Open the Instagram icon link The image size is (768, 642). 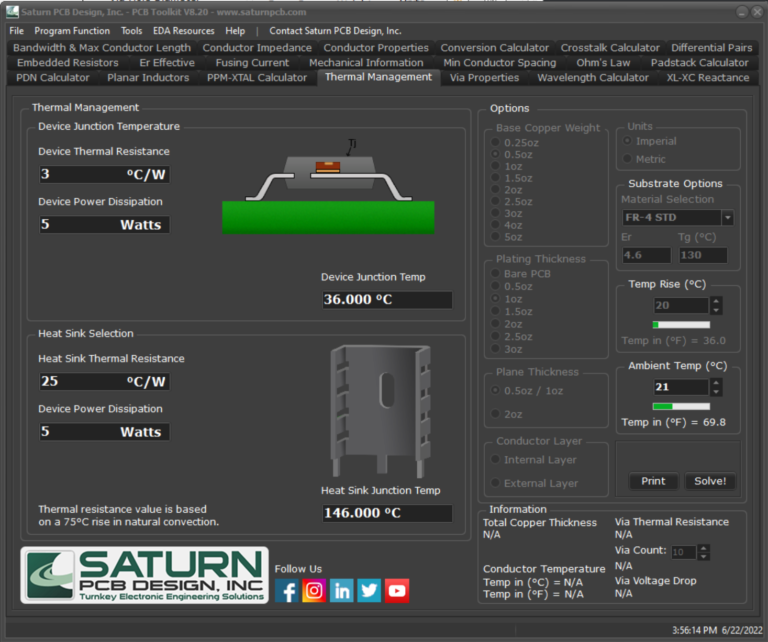pyautogui.click(x=314, y=591)
